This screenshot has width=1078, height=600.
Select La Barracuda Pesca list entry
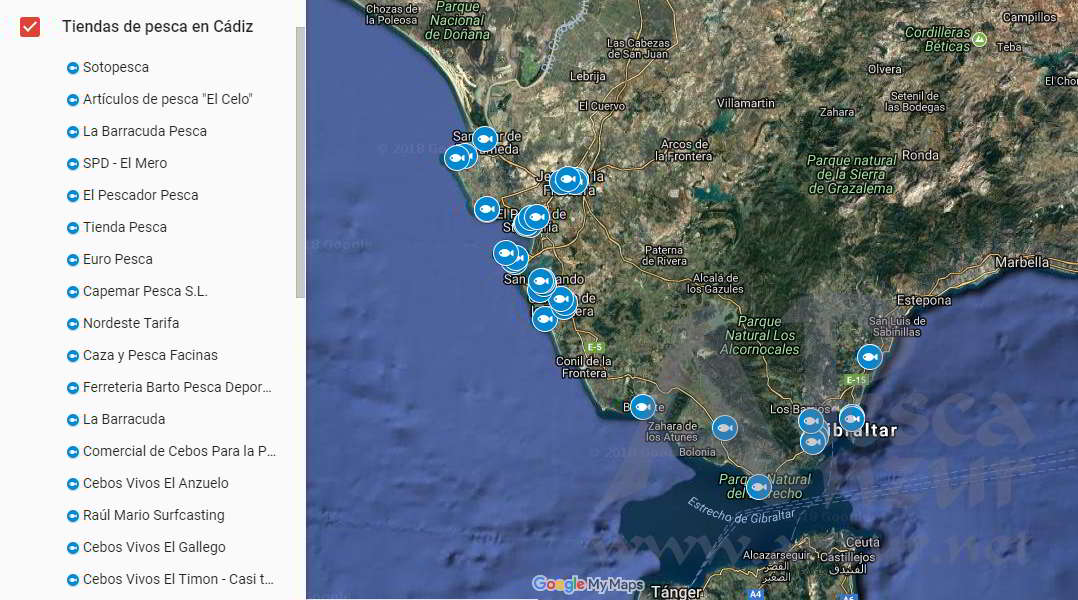(145, 131)
